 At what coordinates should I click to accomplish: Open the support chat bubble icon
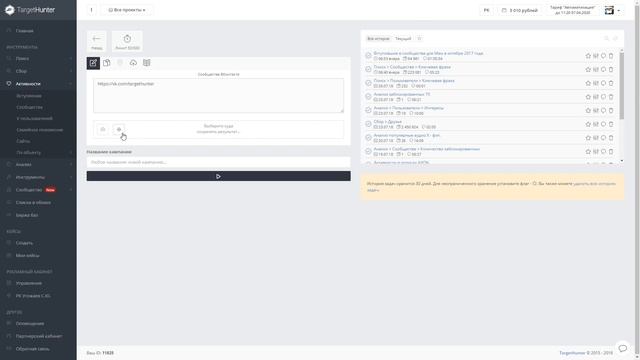click(622, 348)
